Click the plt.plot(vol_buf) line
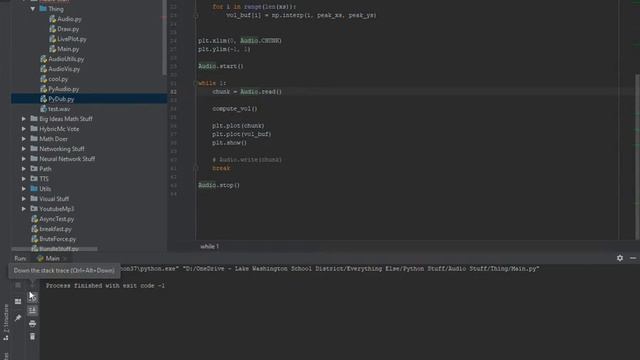This screenshot has height=360, width=640. pos(242,134)
